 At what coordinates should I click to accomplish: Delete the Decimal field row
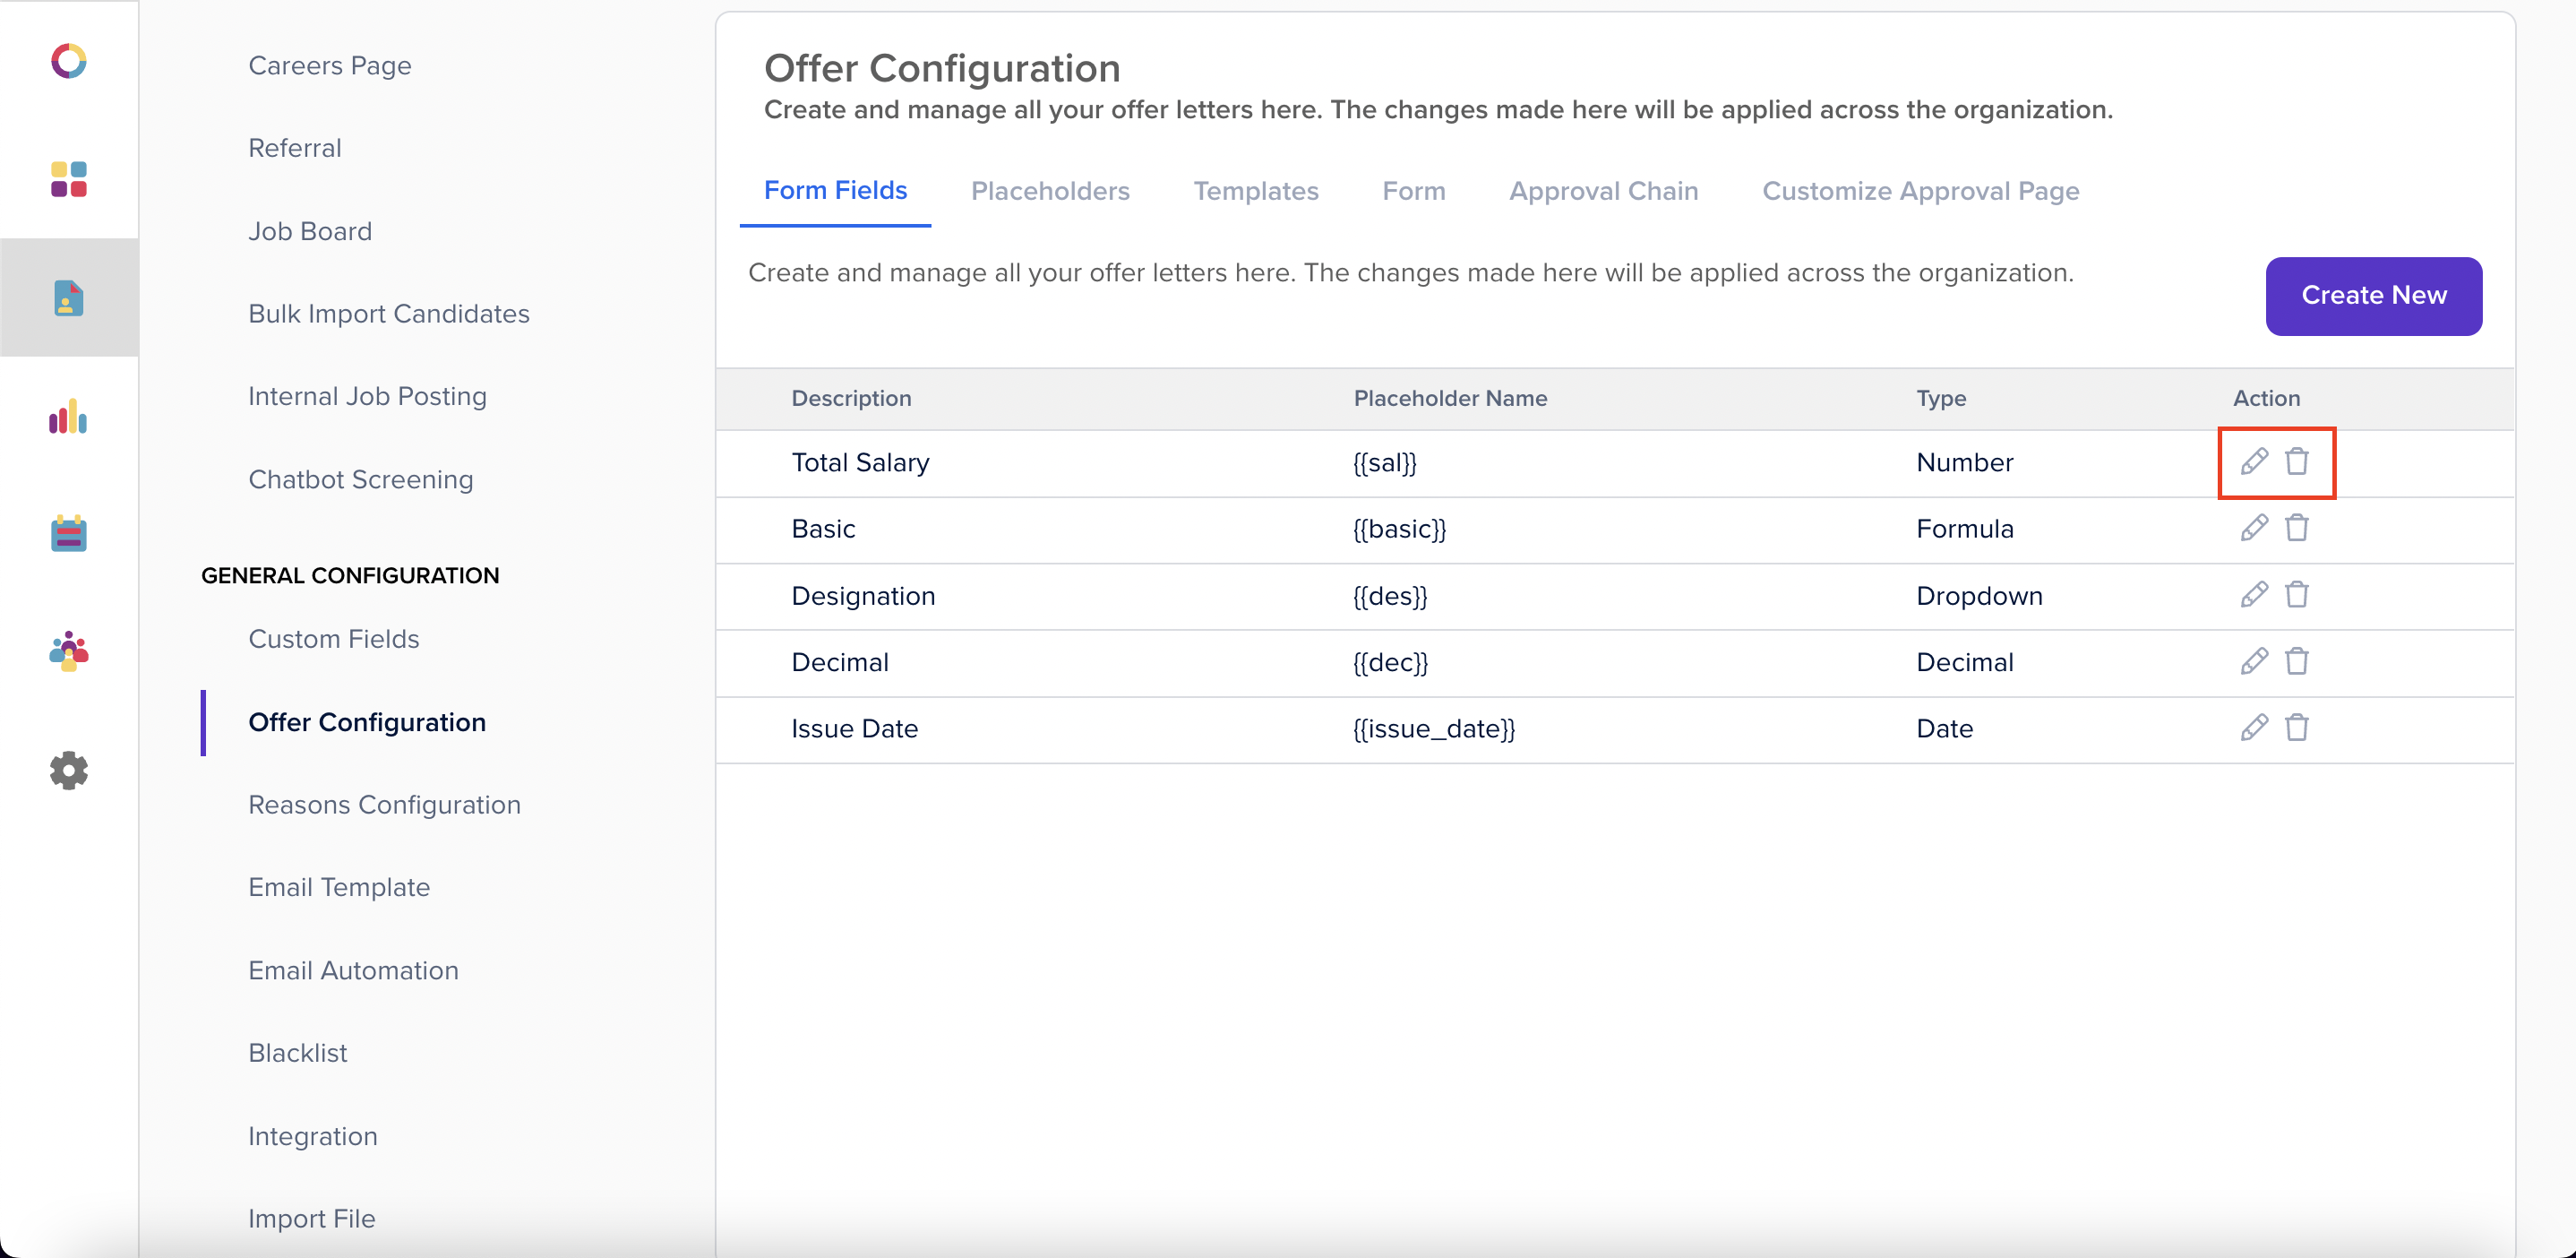(2297, 661)
